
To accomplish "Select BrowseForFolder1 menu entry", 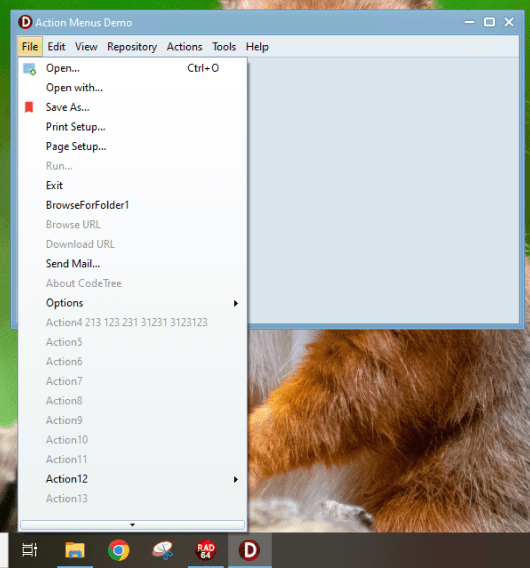I will [133, 205].
